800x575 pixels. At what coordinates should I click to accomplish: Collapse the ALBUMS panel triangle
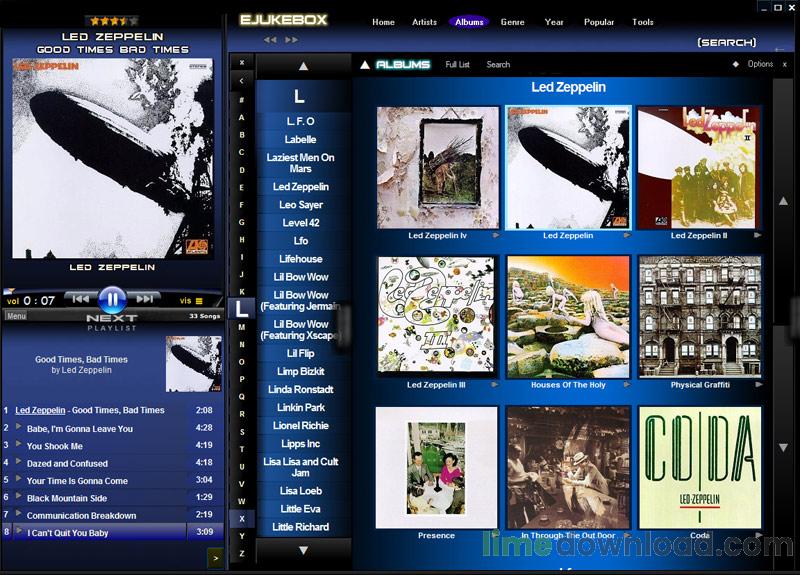365,65
